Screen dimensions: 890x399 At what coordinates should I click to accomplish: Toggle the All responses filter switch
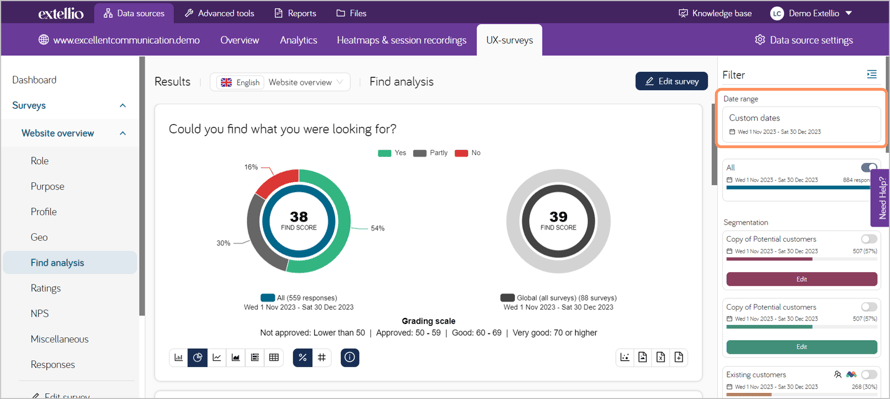pos(869,167)
